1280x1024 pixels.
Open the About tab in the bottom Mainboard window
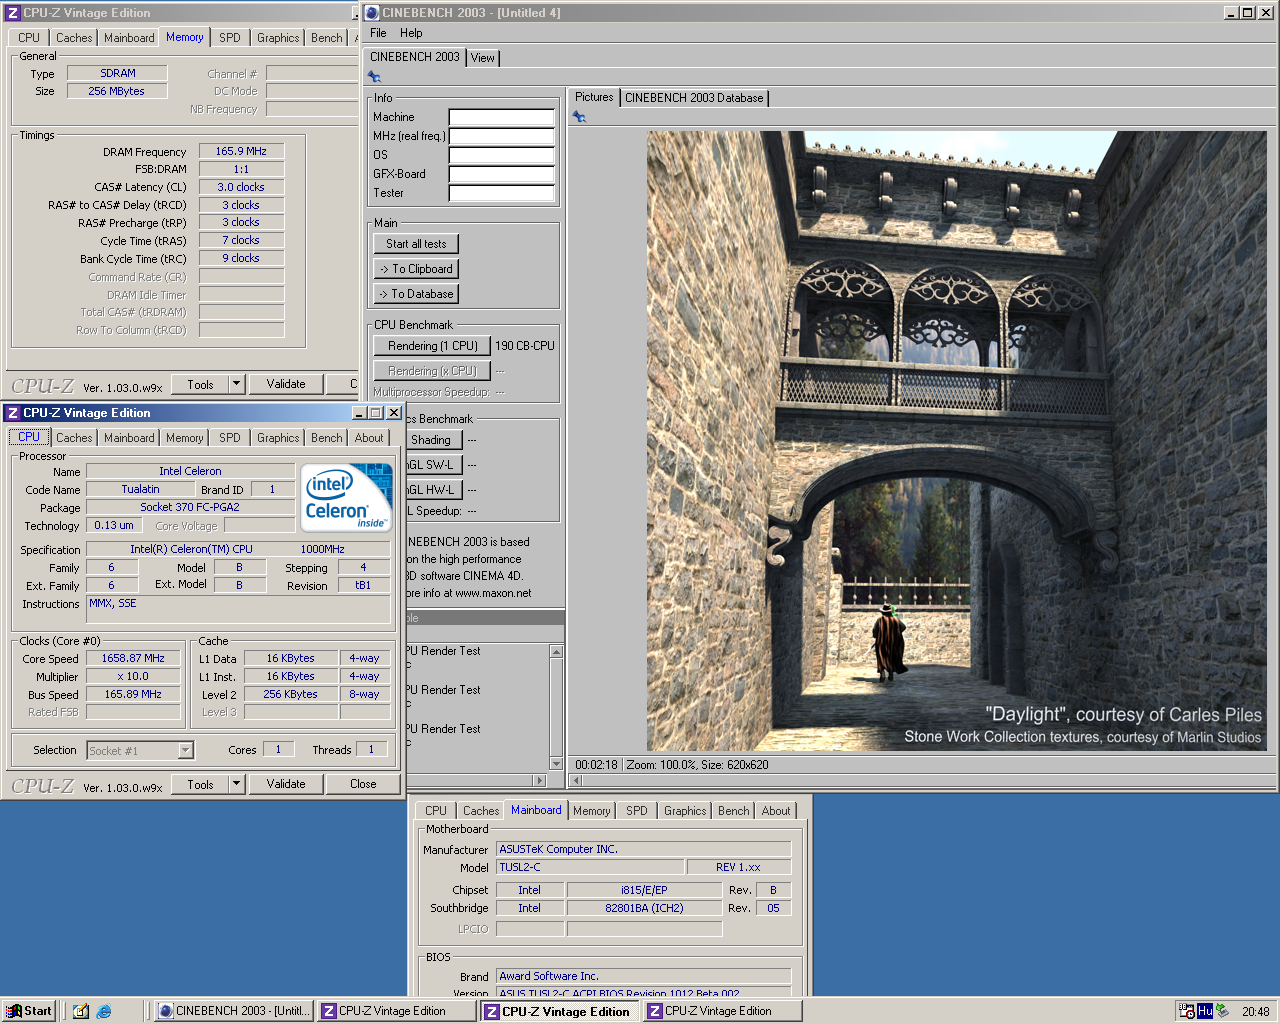click(x=776, y=811)
